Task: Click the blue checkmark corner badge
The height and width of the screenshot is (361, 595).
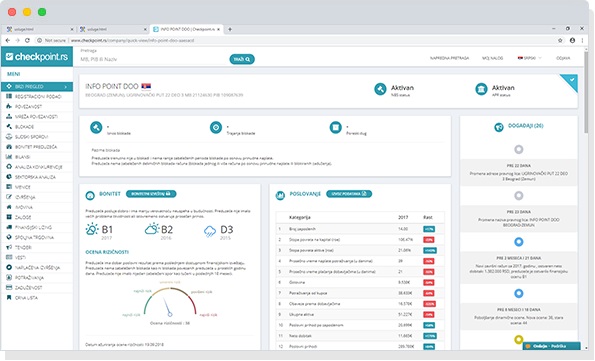Action: pyautogui.click(x=570, y=82)
